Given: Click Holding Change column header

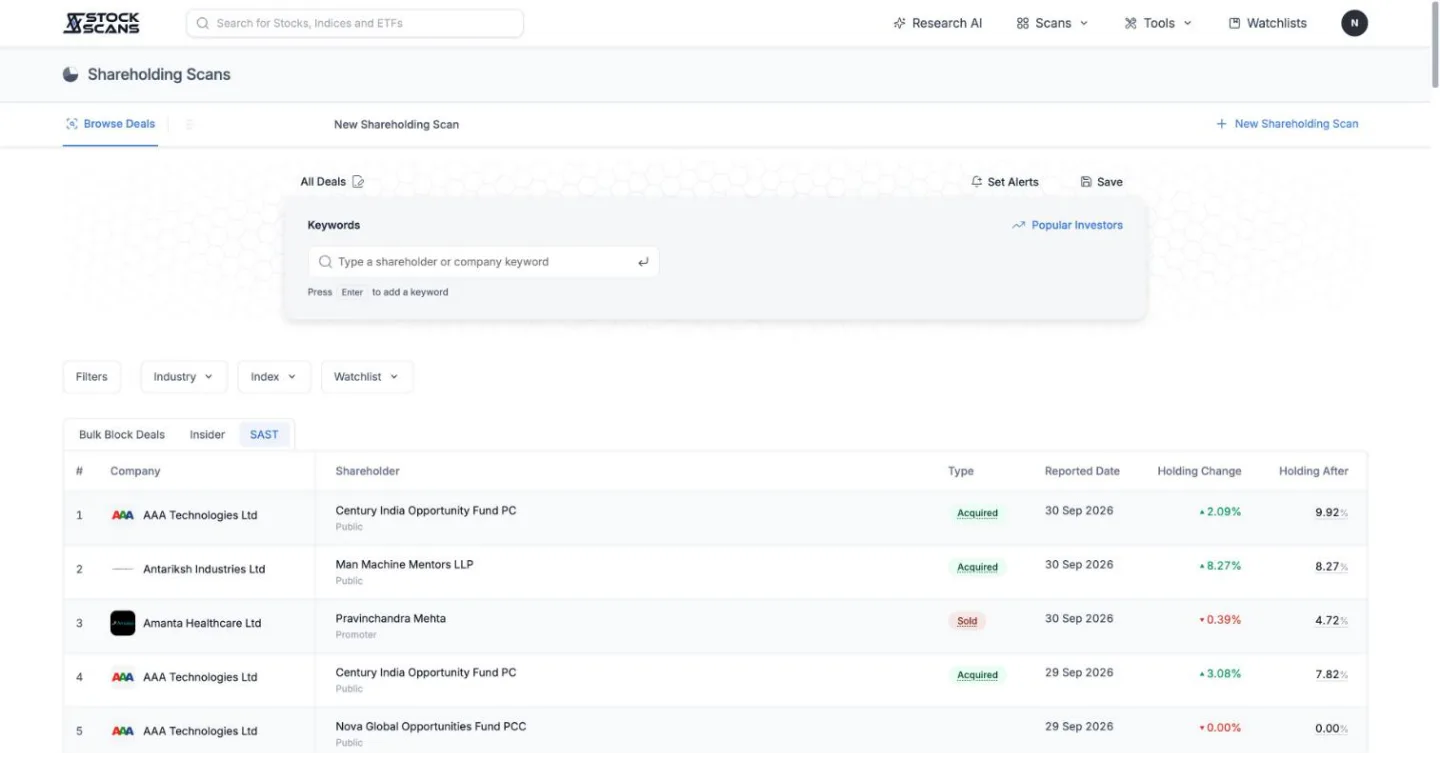Looking at the screenshot, I should pyautogui.click(x=1199, y=471).
